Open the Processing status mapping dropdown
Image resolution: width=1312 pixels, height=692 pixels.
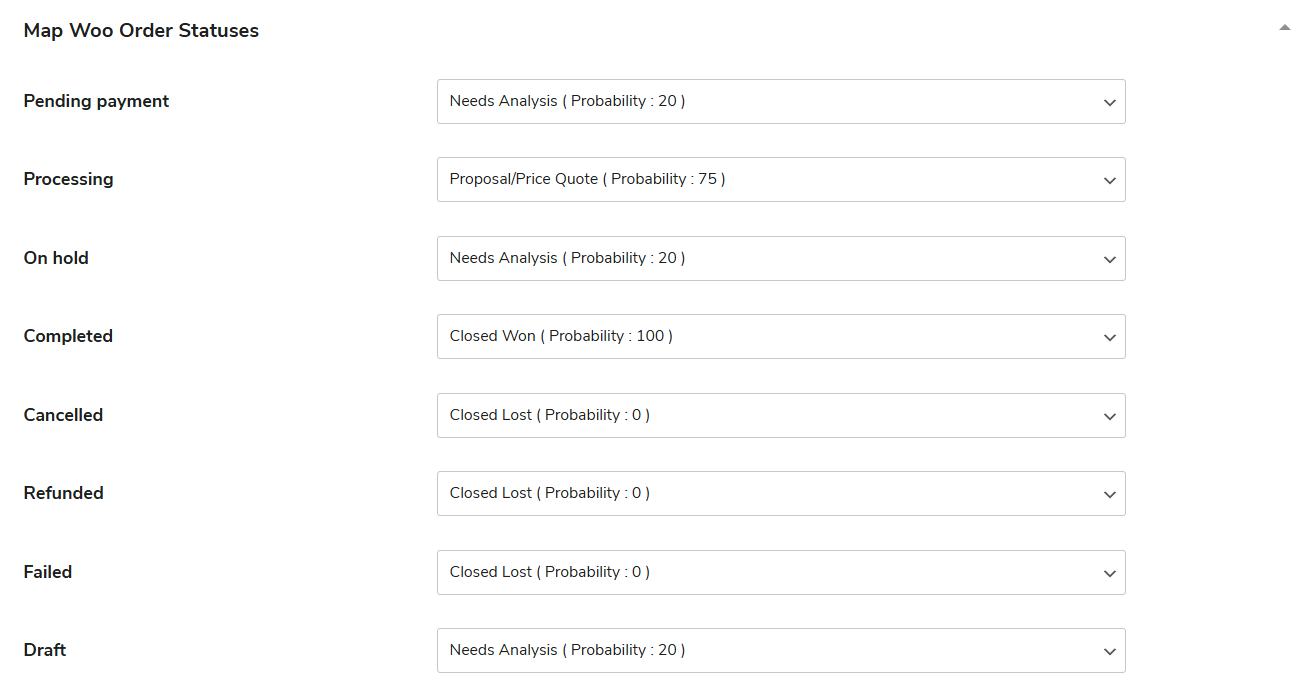pyautogui.click(x=780, y=180)
